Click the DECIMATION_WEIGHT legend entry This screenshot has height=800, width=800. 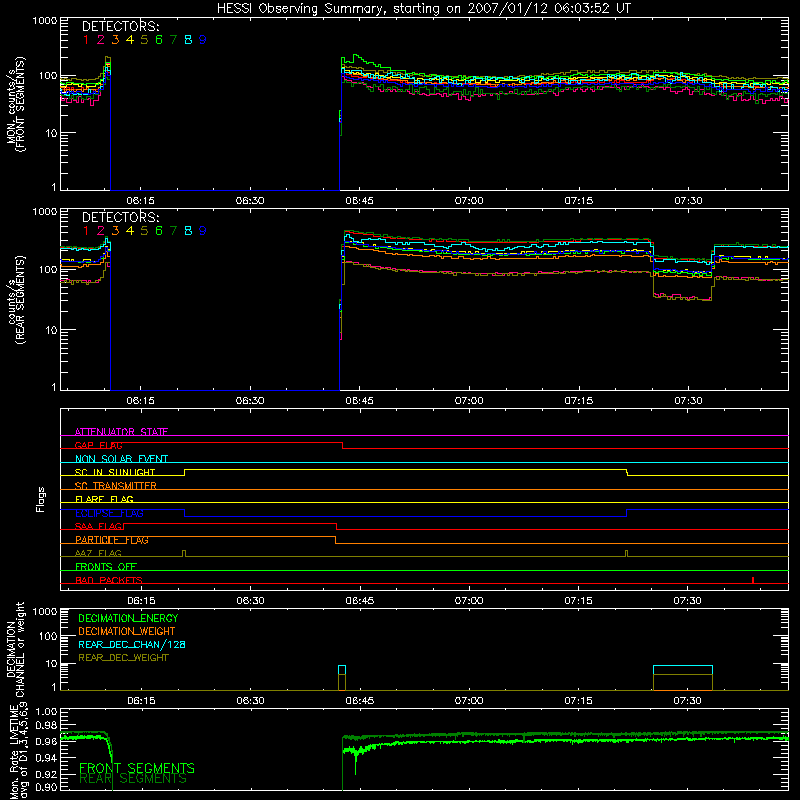[127, 631]
